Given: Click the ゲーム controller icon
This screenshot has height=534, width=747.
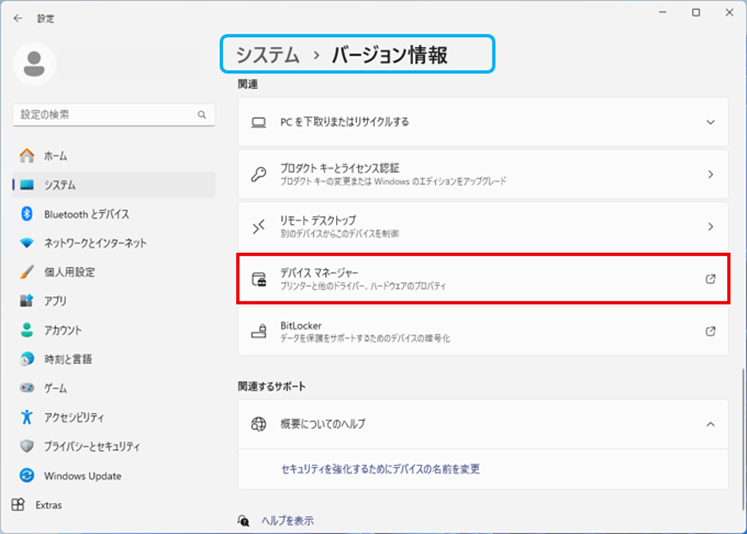Looking at the screenshot, I should pyautogui.click(x=27, y=388).
